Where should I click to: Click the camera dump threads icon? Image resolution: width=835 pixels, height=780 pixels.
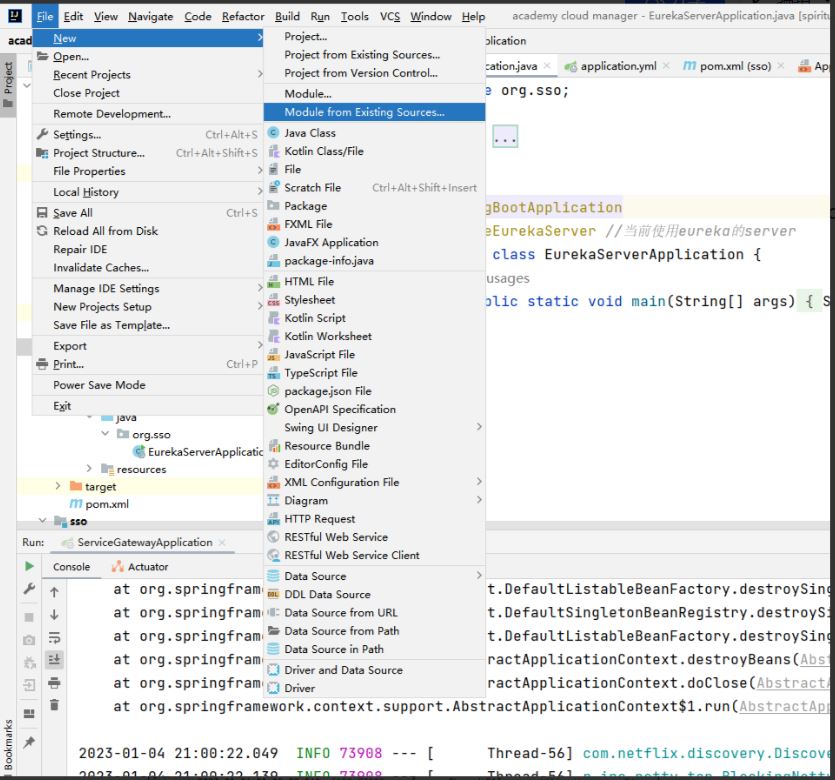(29, 640)
